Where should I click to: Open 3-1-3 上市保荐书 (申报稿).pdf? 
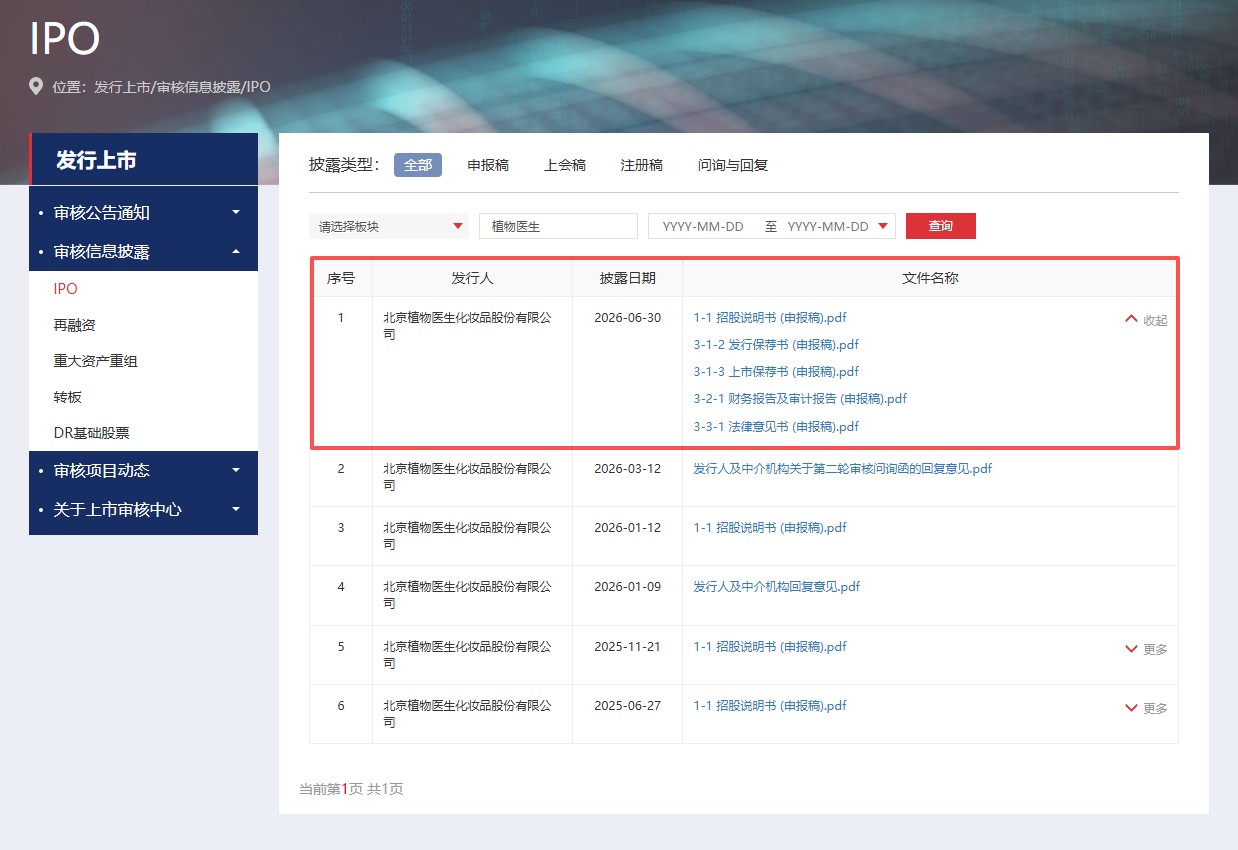(776, 372)
